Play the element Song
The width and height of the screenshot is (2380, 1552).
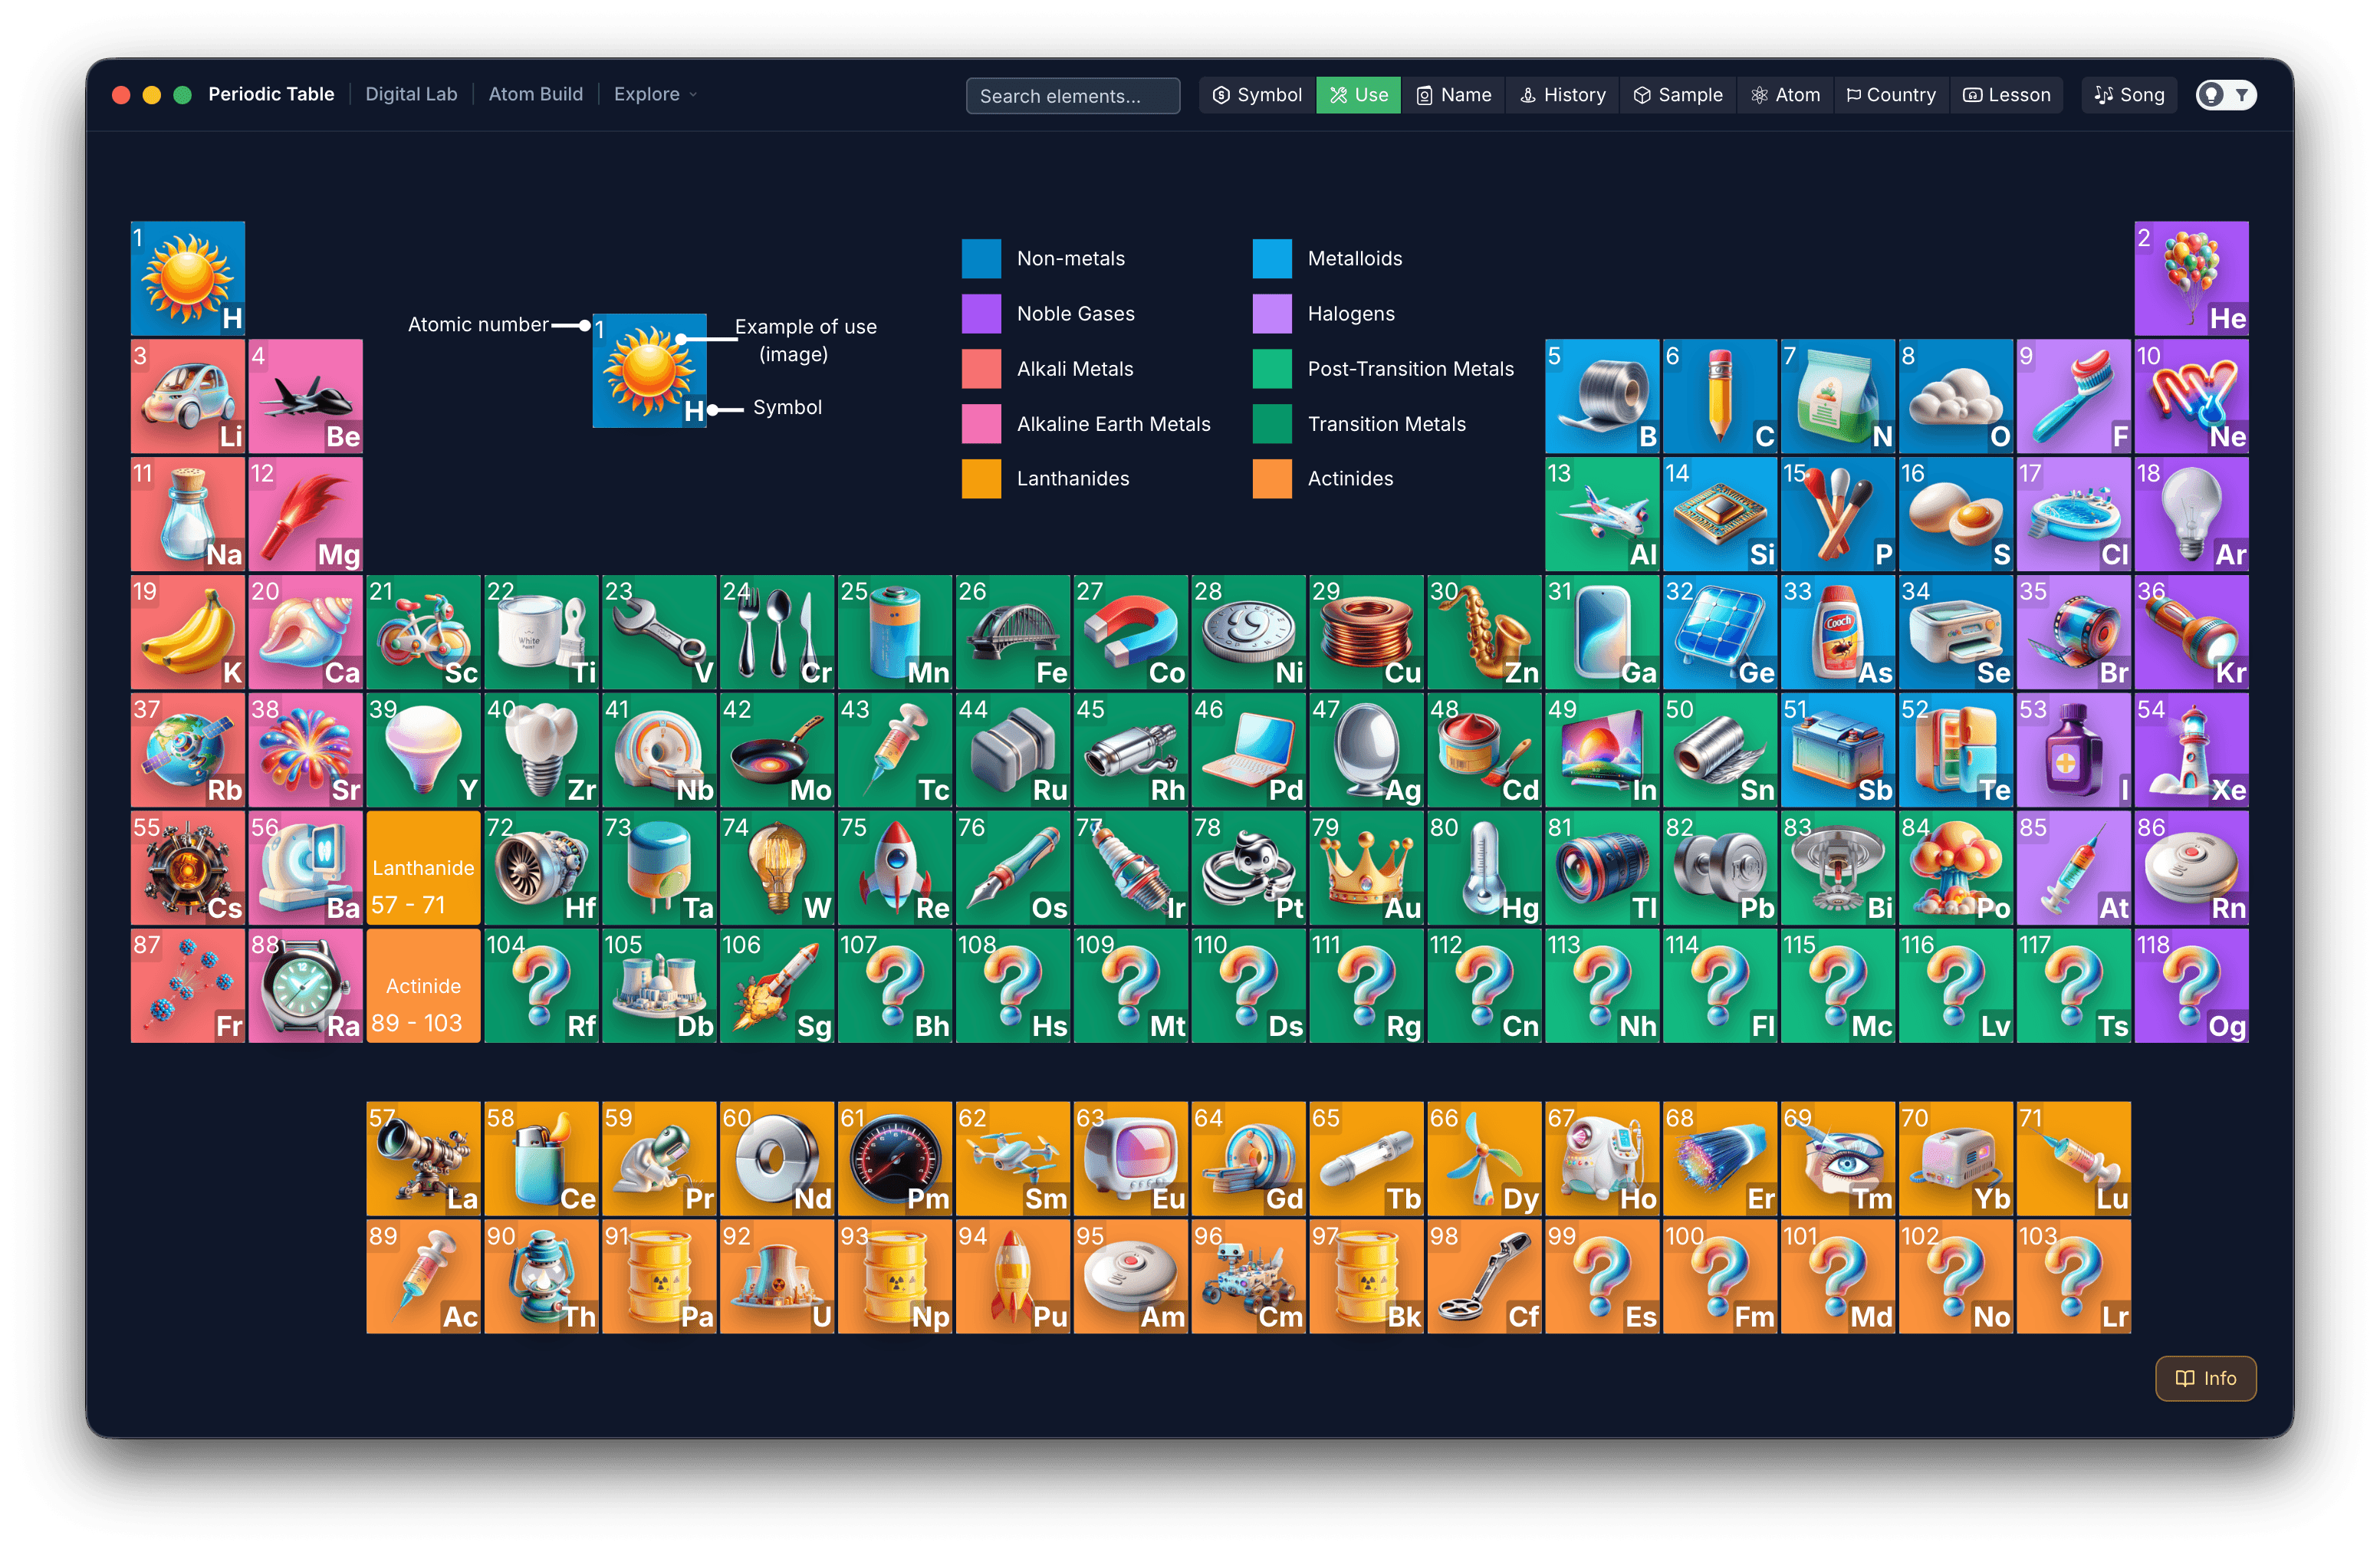pos(2129,95)
